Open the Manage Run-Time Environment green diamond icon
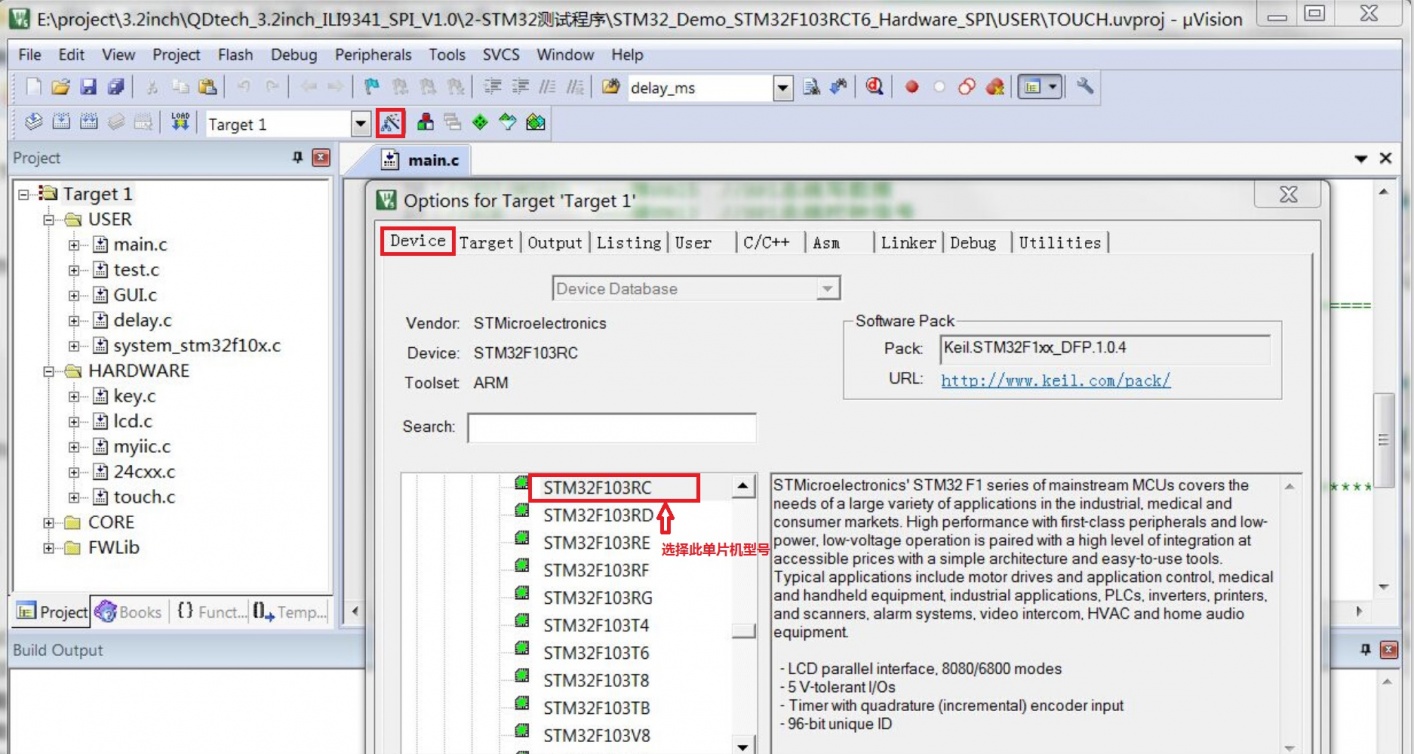Screen dimensions: 1414x754 pyautogui.click(x=480, y=123)
